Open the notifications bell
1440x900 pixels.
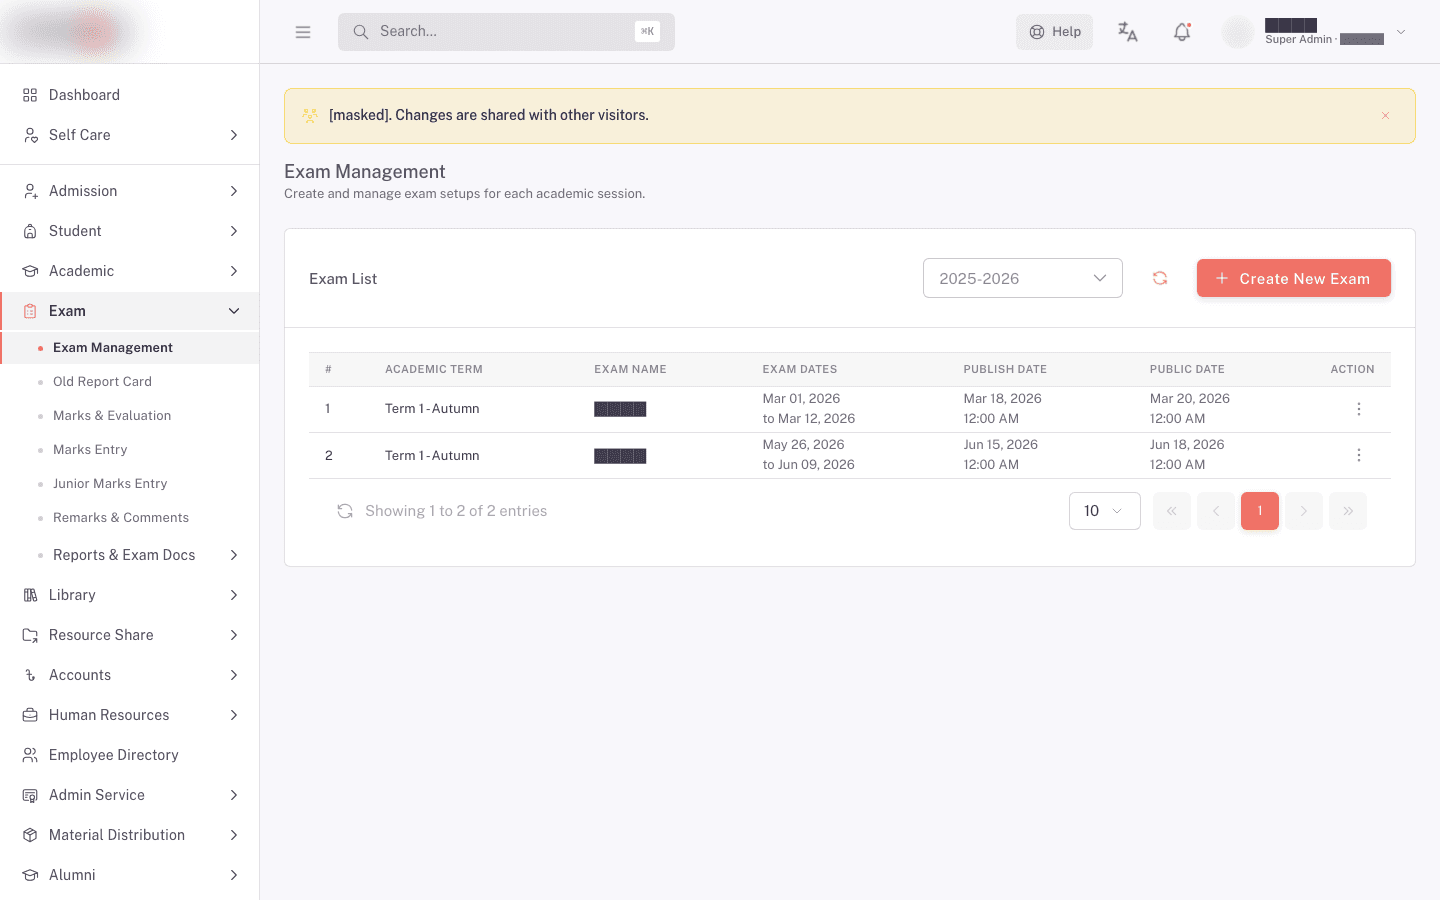[x=1182, y=32]
